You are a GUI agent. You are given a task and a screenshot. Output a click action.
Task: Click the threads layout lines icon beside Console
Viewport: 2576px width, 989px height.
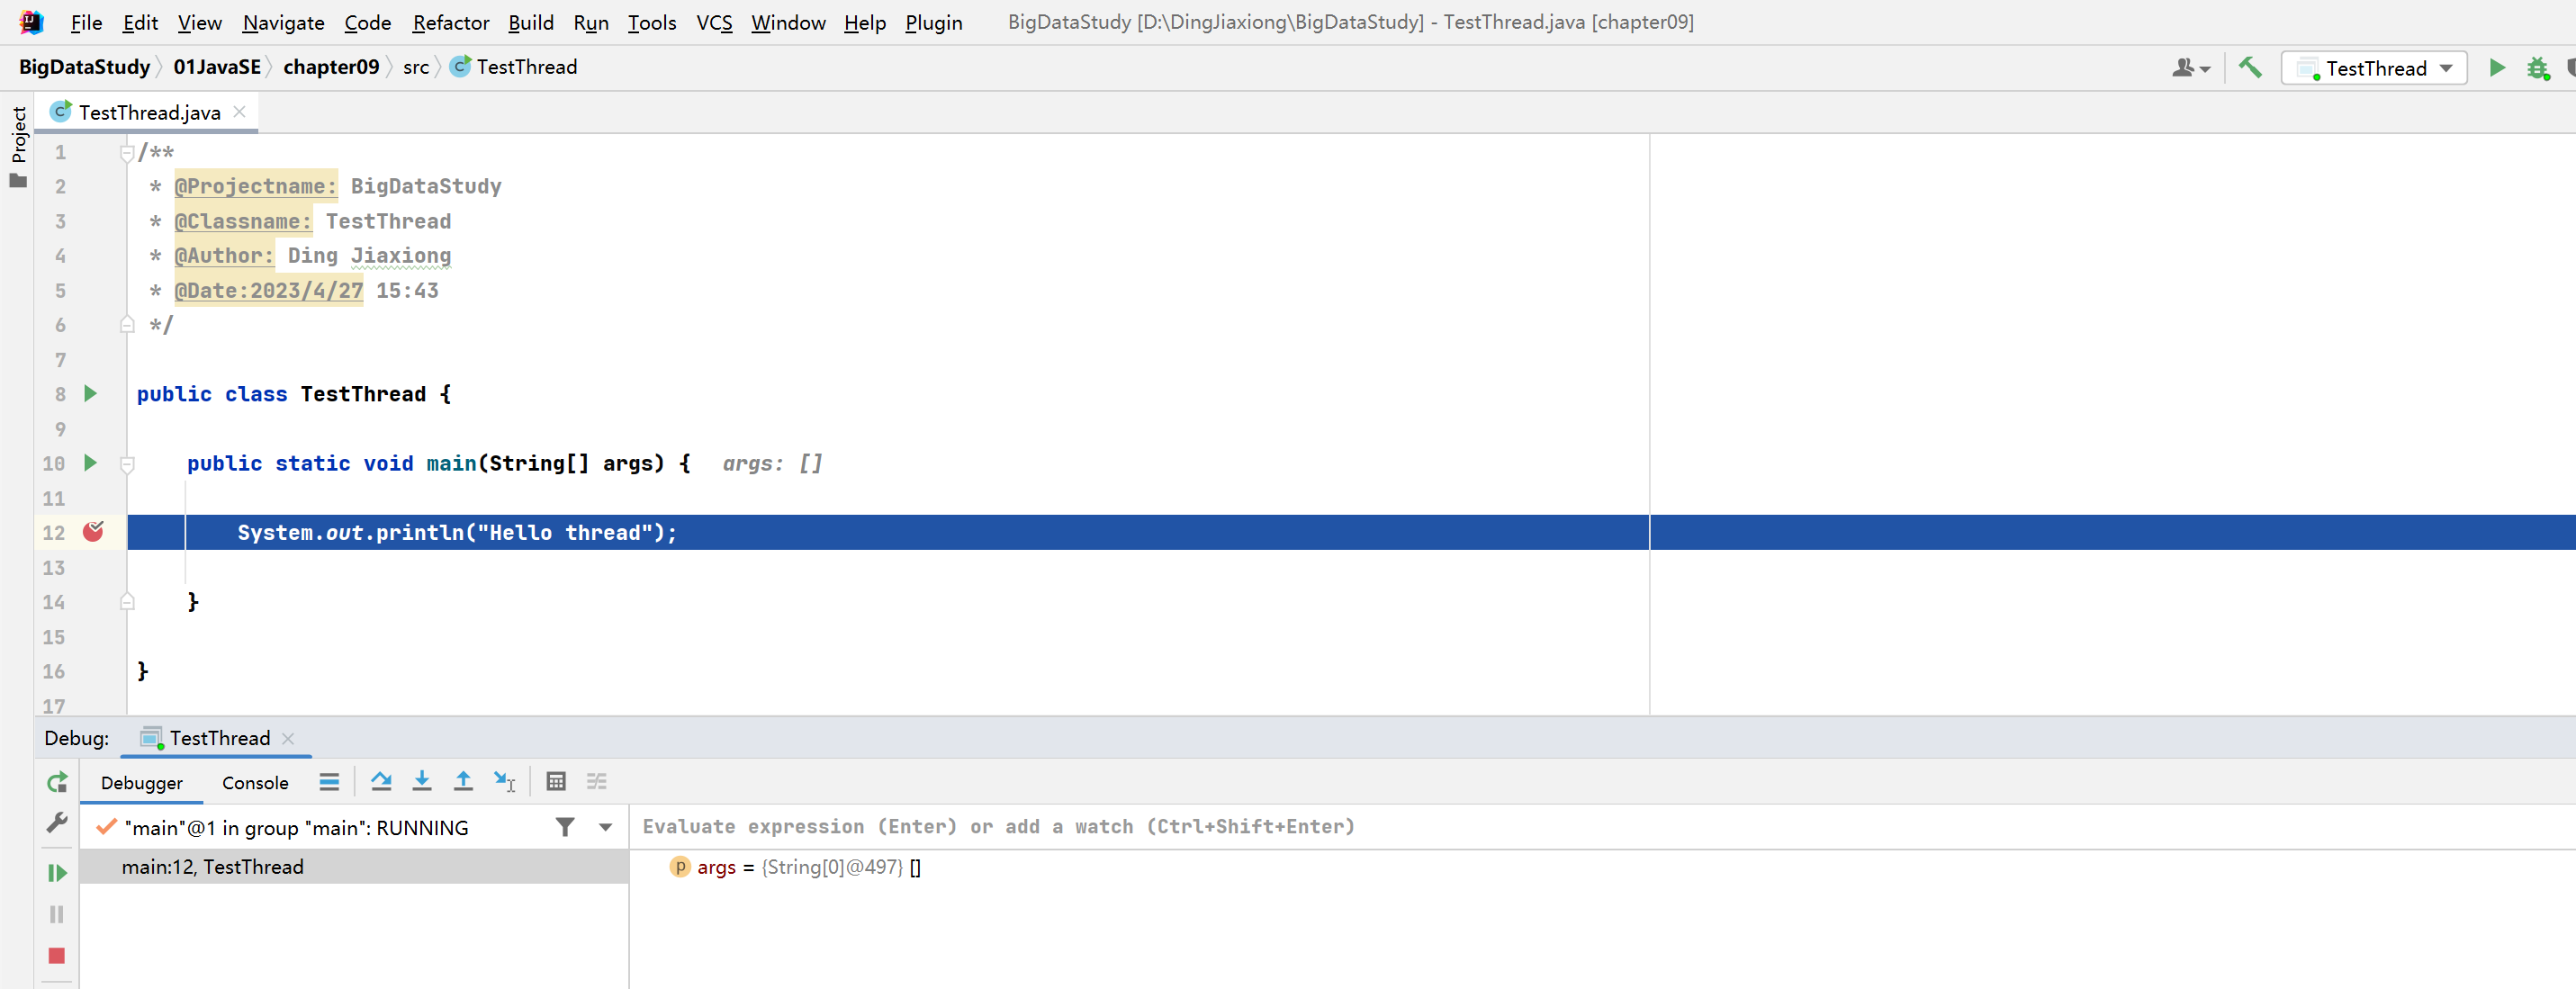329,782
